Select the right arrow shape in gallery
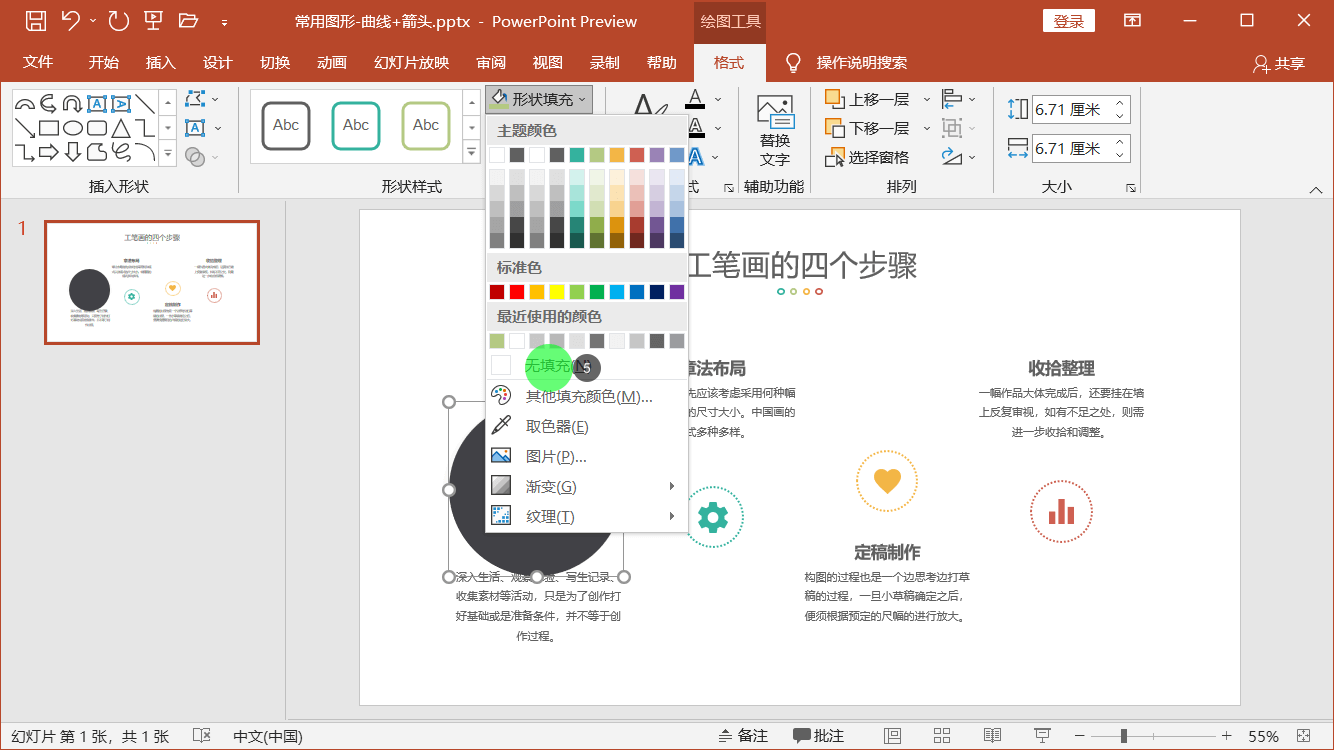 (x=49, y=153)
